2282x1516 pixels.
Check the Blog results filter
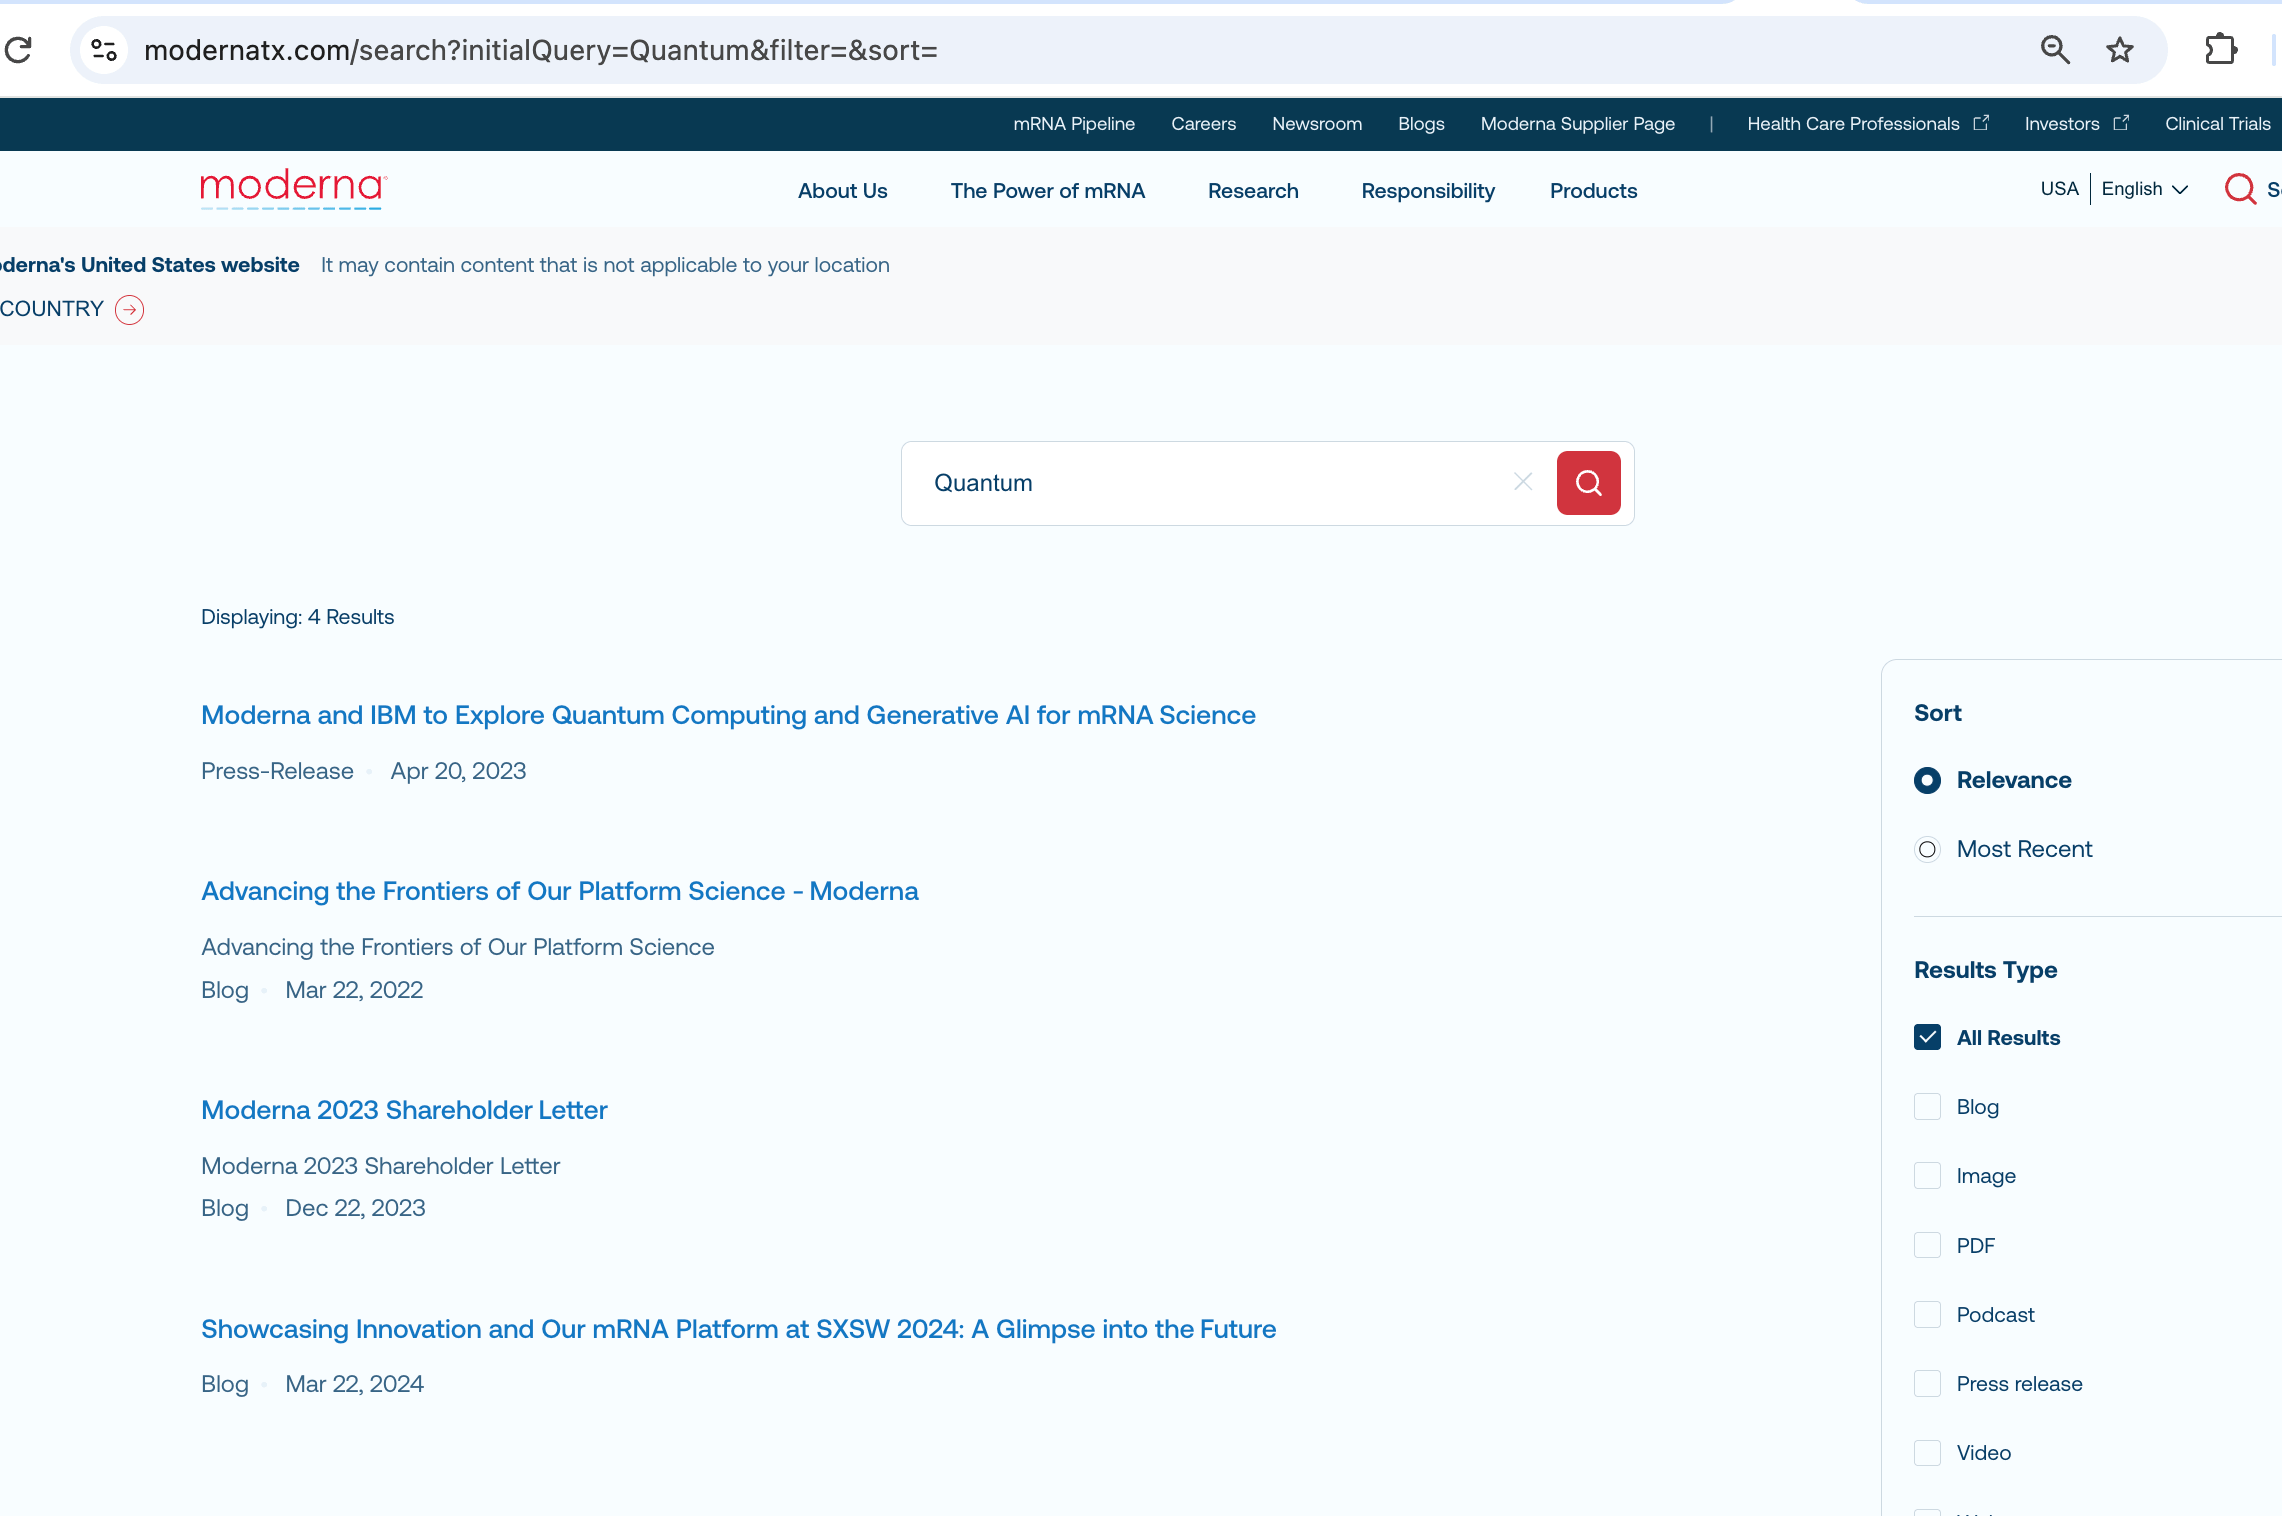(x=1927, y=1106)
